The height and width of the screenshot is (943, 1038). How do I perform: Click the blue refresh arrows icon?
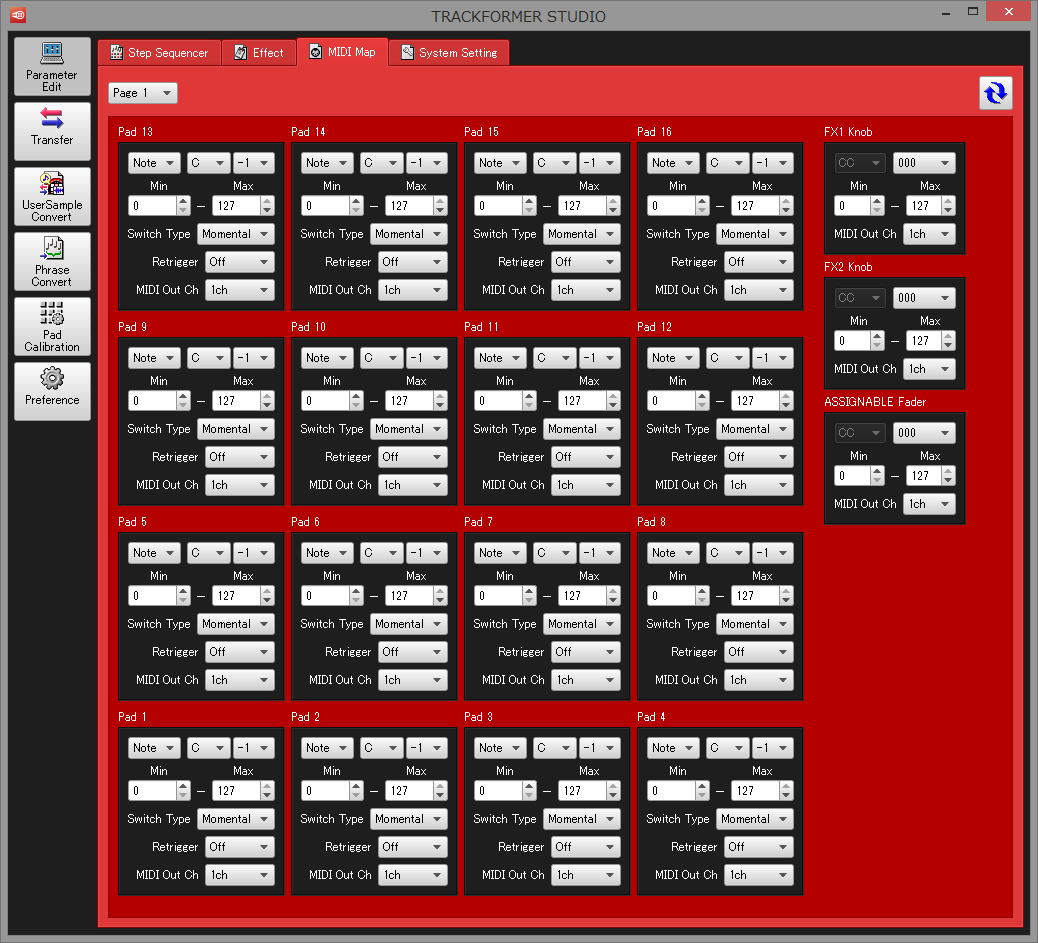tap(996, 93)
